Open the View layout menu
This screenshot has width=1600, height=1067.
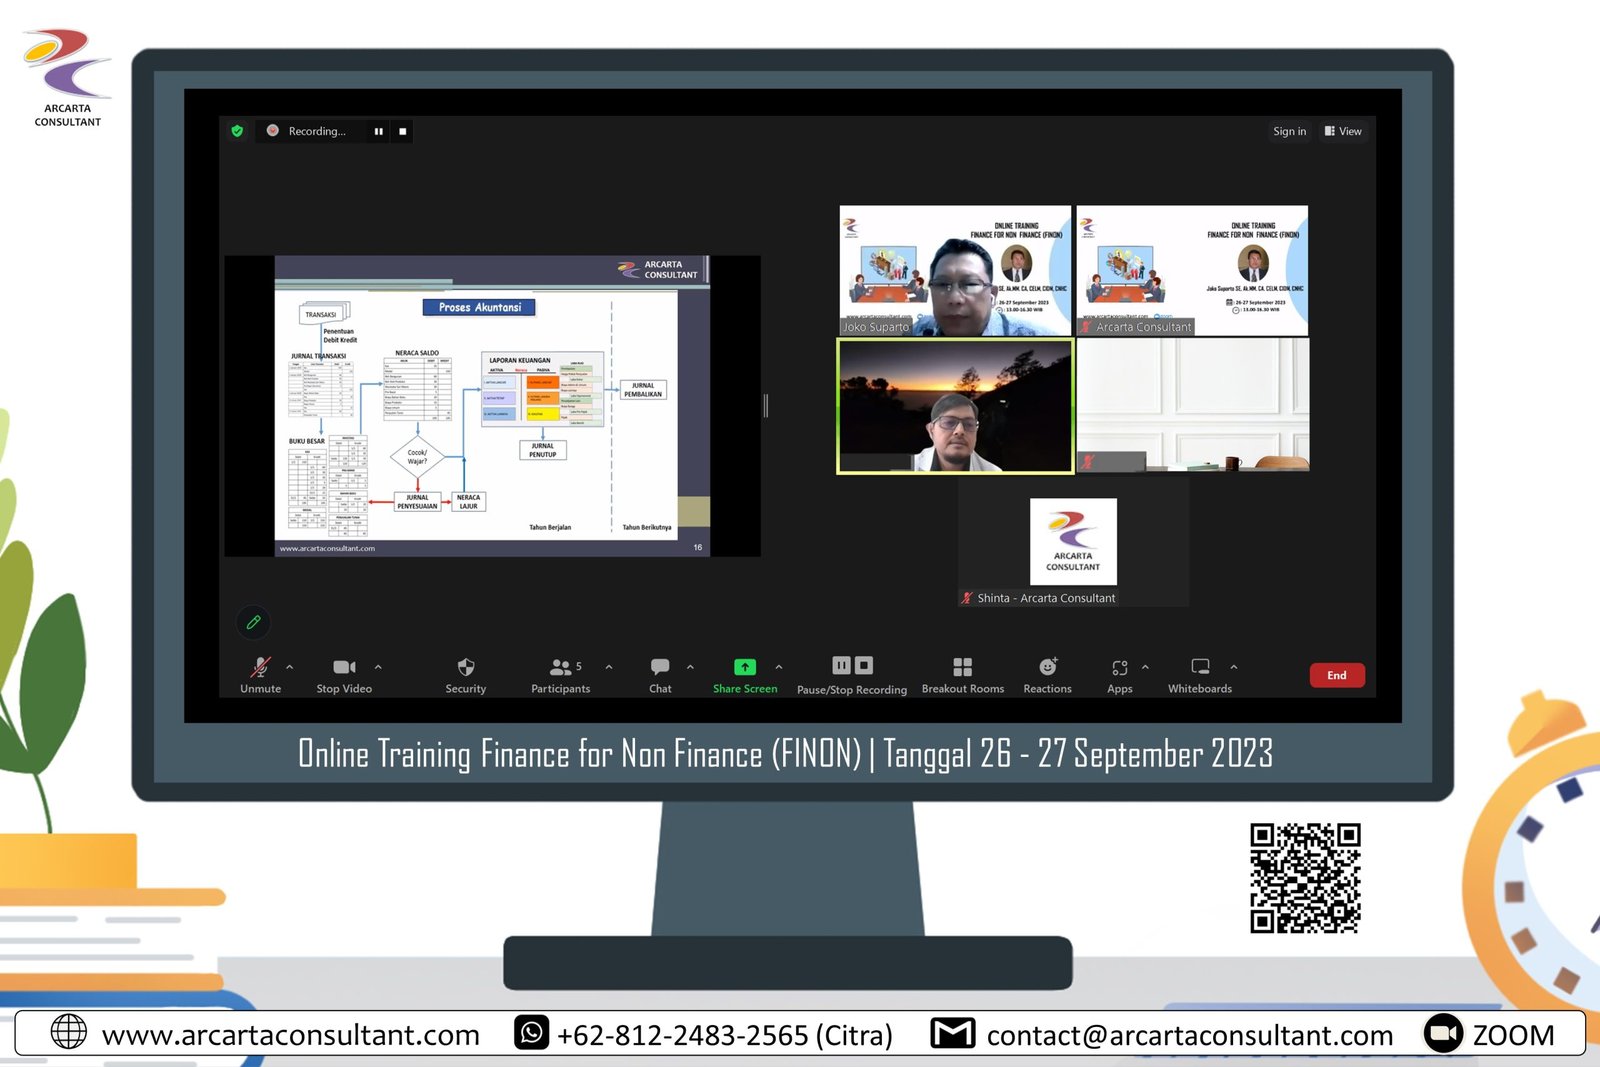(1343, 131)
